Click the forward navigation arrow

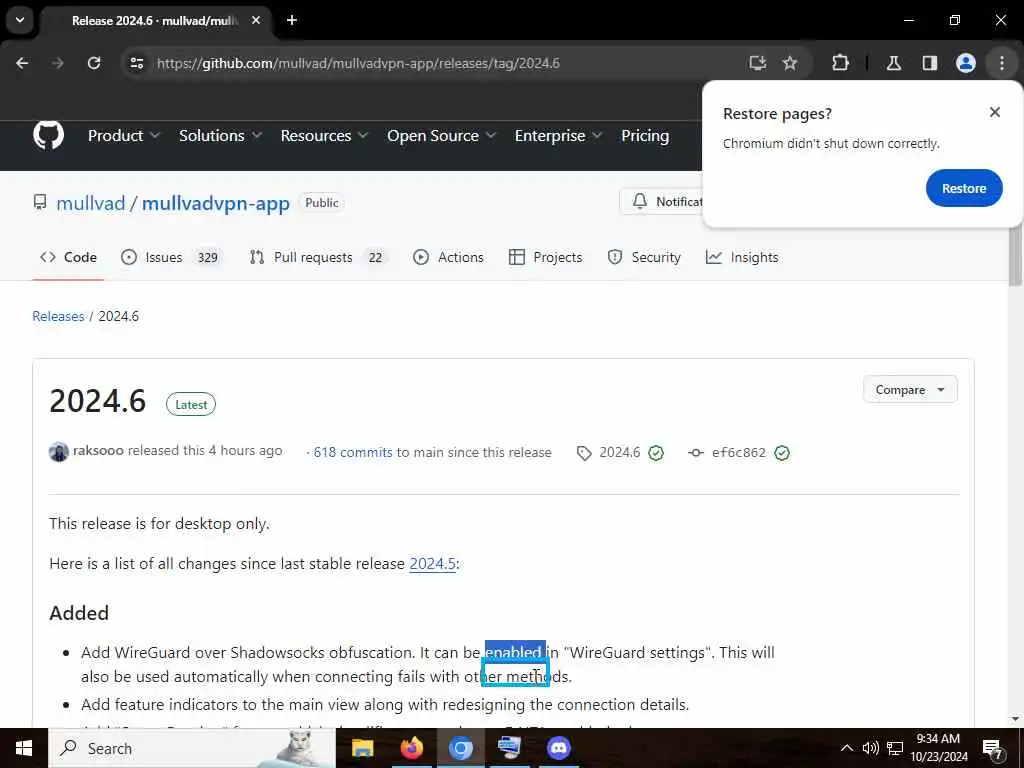(57, 63)
